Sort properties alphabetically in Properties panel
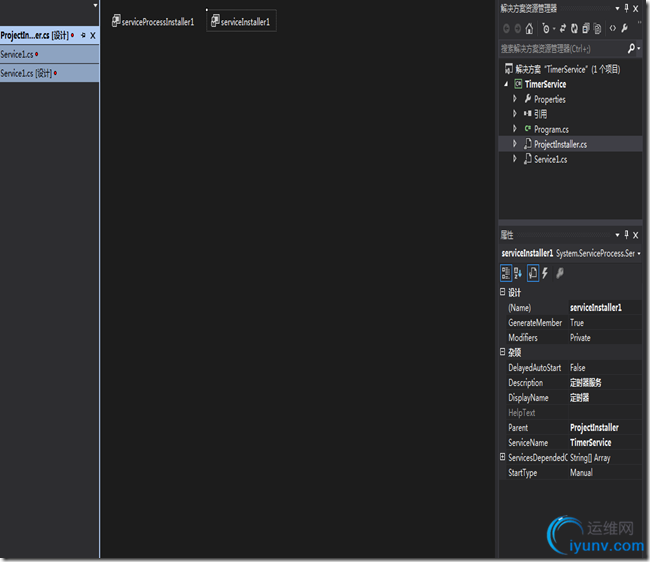 pyautogui.click(x=518, y=273)
